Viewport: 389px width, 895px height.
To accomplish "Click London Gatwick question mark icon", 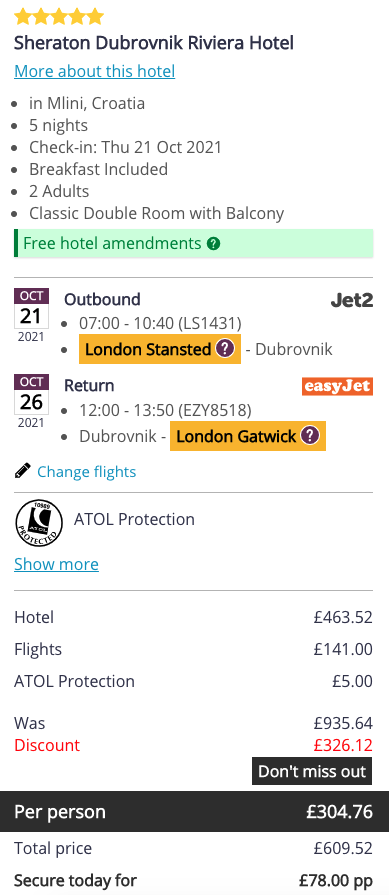I will point(310,436).
